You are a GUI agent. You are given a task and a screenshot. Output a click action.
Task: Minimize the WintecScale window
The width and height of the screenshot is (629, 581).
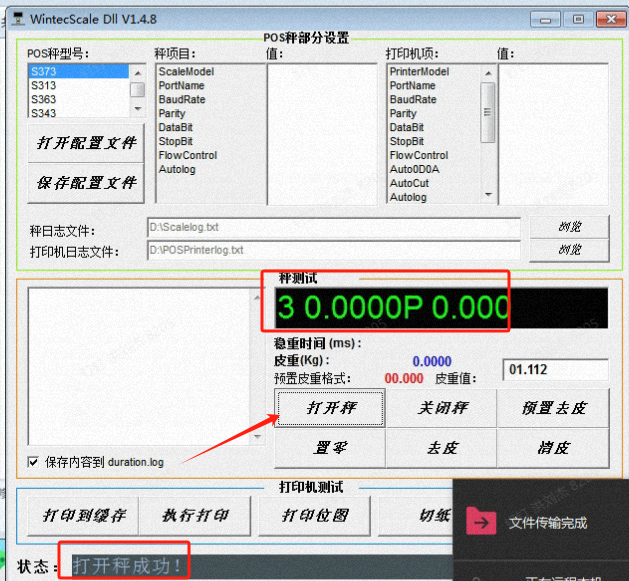[x=545, y=19]
